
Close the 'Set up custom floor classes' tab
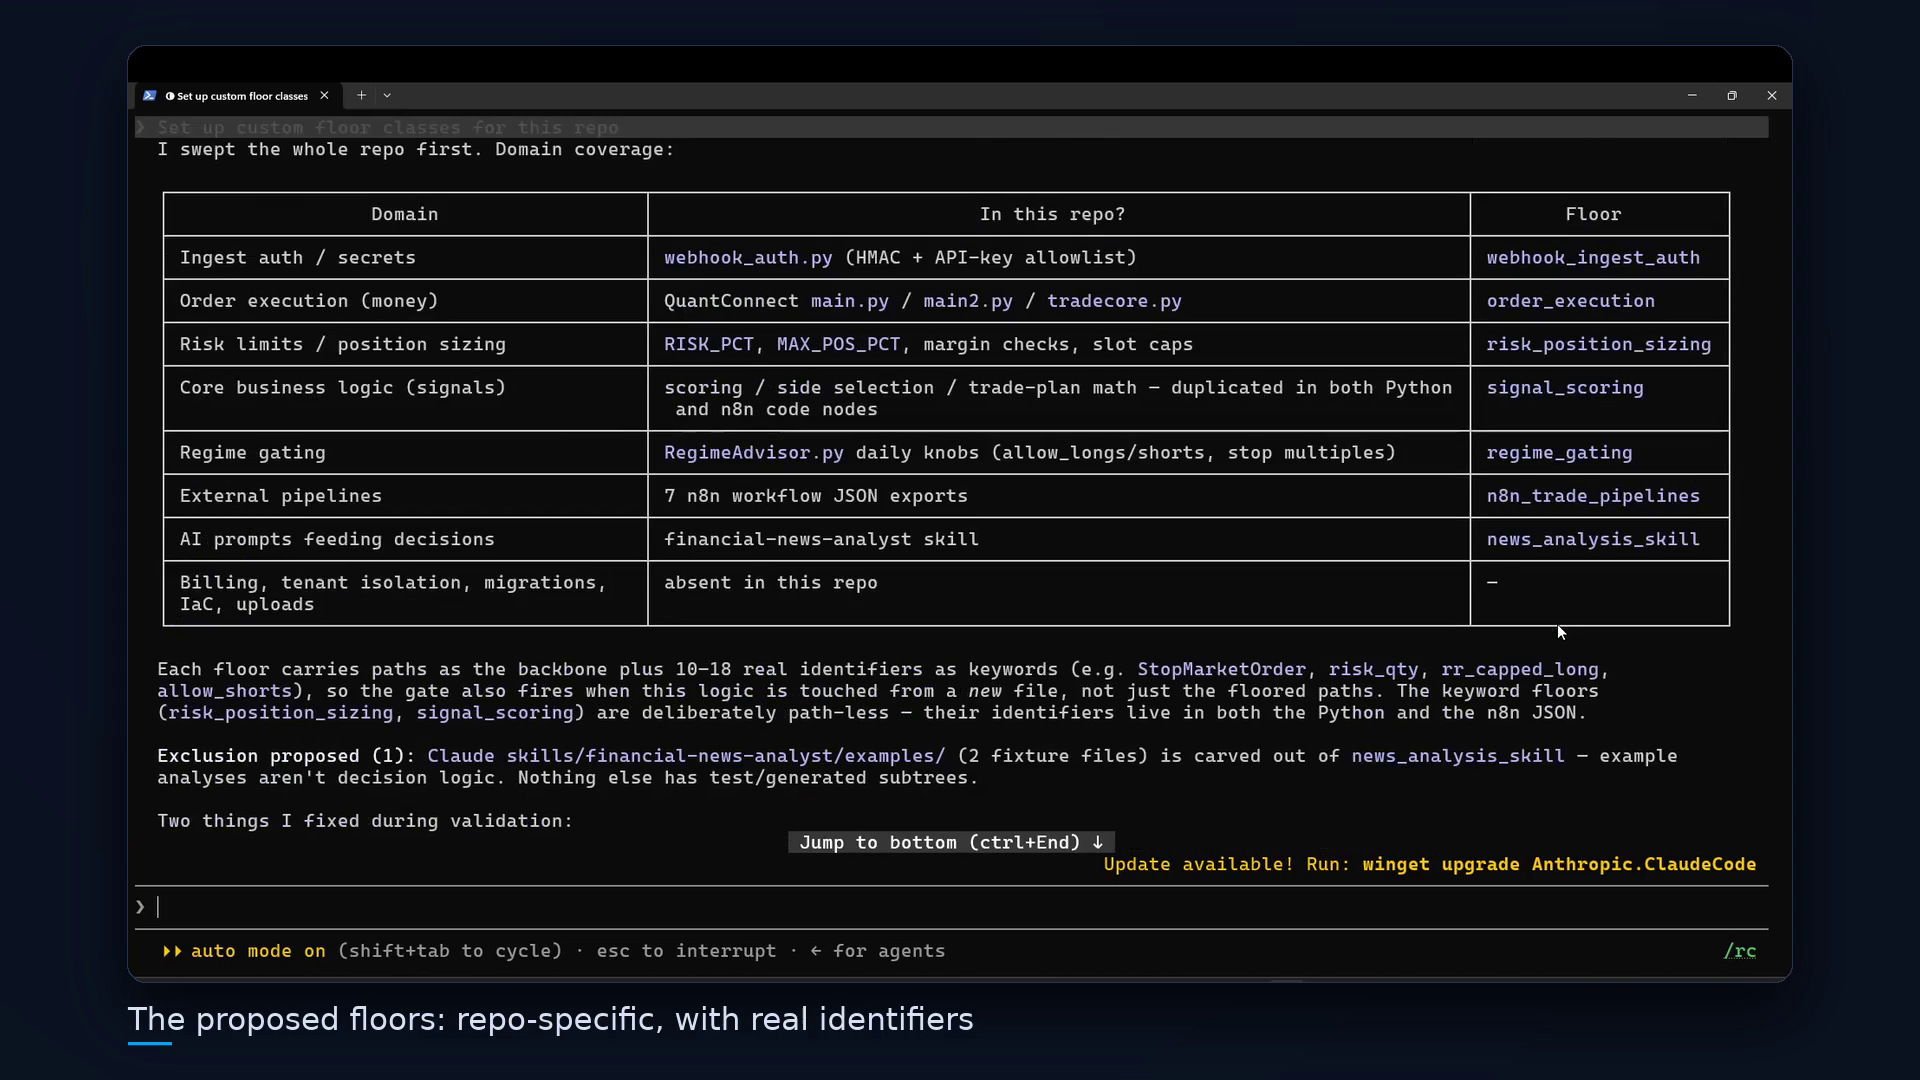click(x=324, y=96)
